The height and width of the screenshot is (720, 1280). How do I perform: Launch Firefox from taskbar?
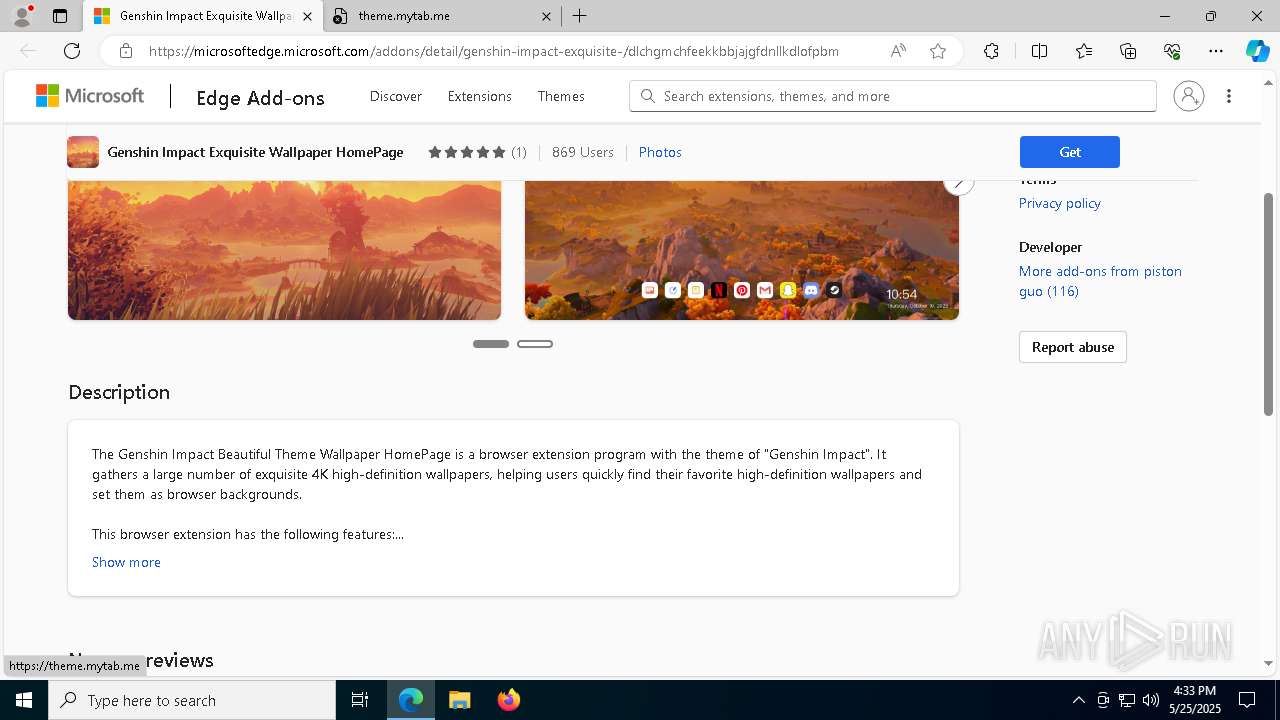pos(508,700)
